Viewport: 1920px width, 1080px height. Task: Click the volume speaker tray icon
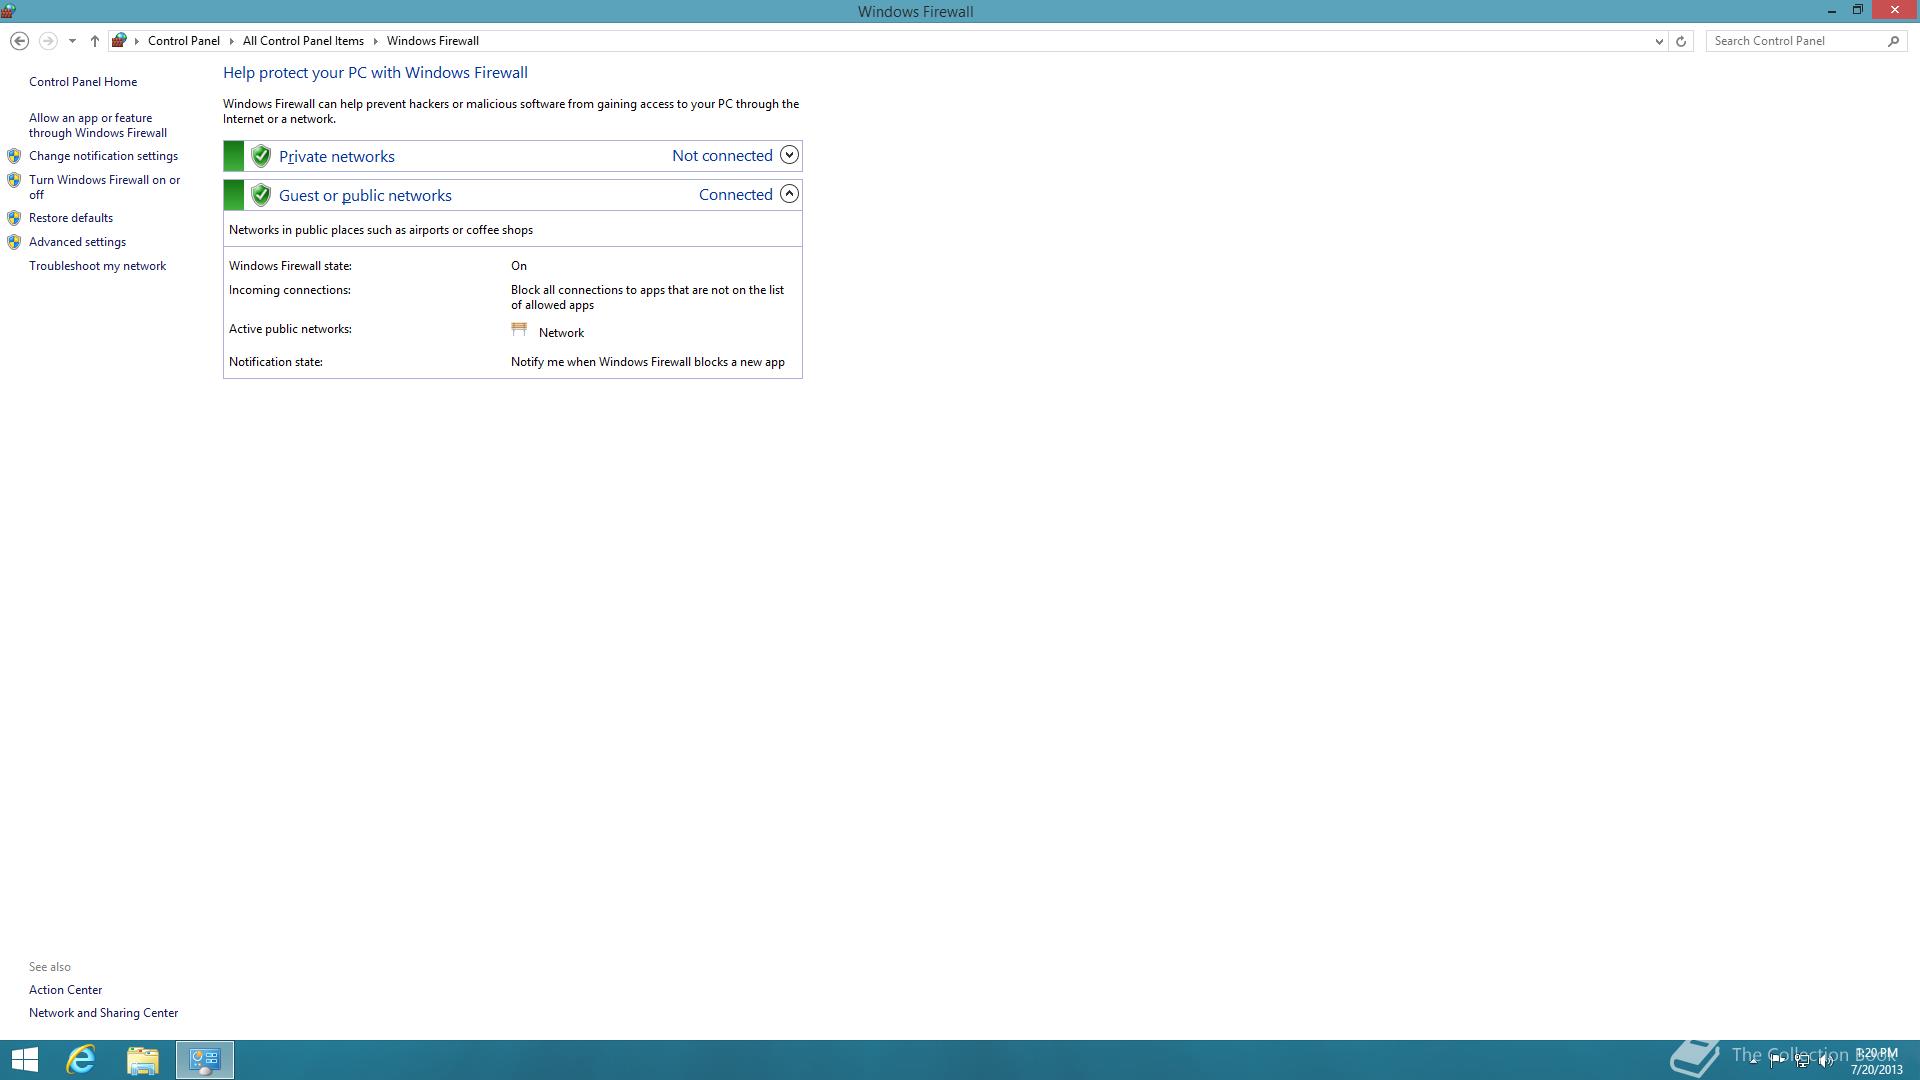tap(1826, 1062)
